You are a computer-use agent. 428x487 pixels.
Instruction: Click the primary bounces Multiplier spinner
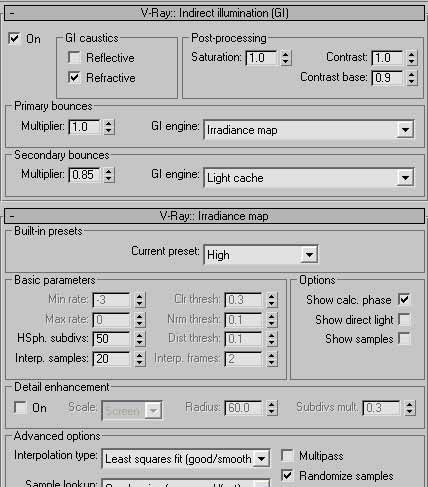pyautogui.click(x=109, y=127)
